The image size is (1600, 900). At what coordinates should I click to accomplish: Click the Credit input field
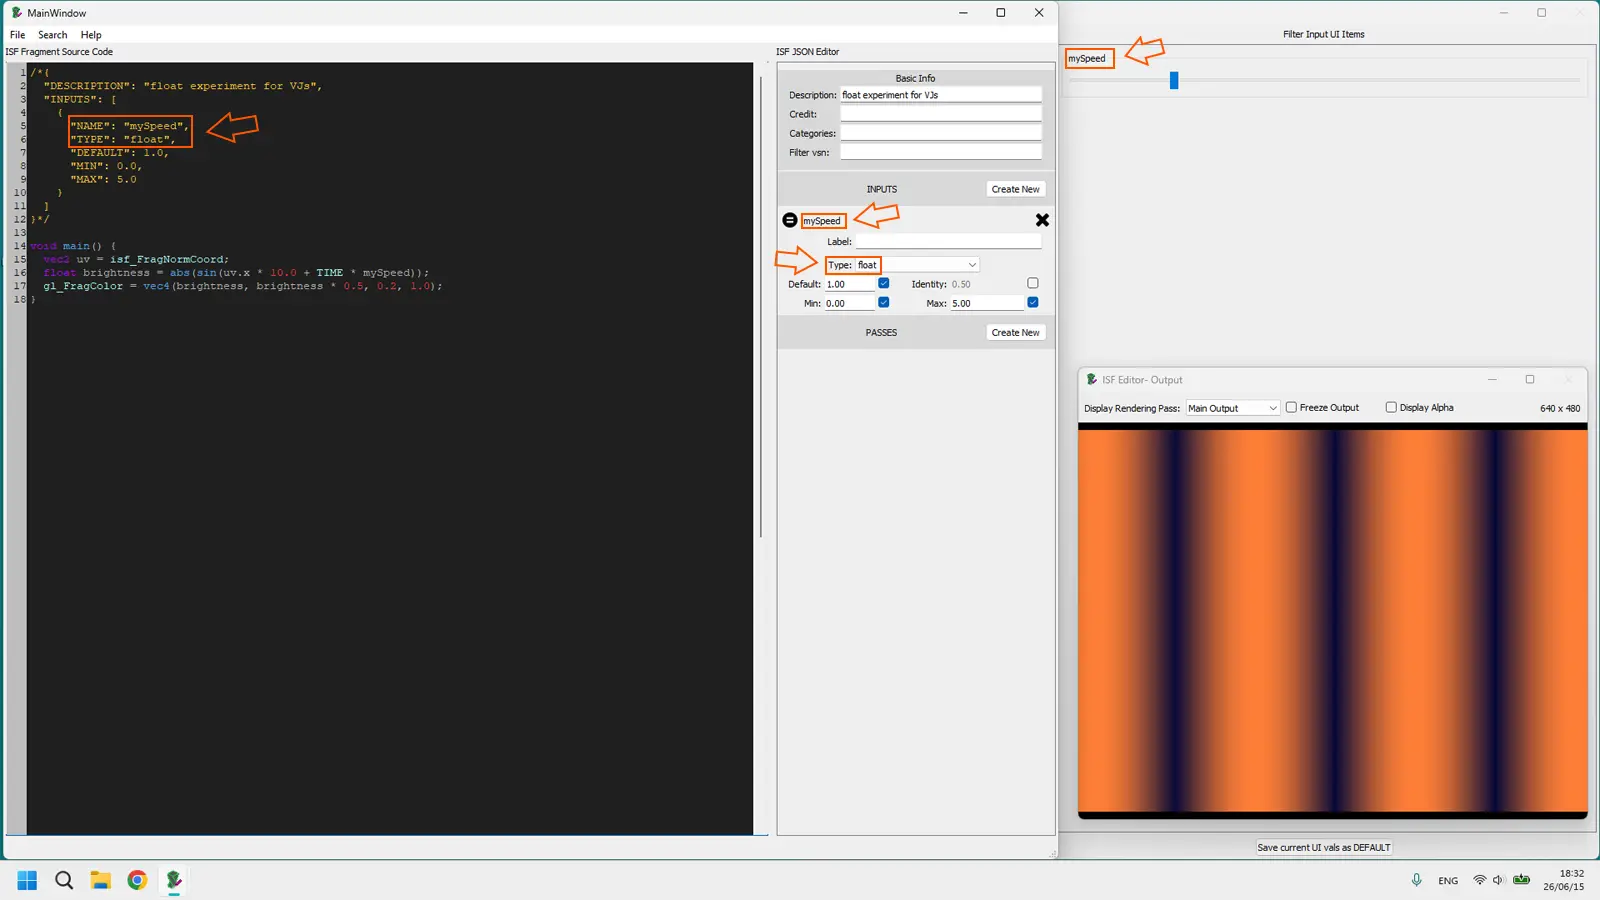[x=940, y=114]
